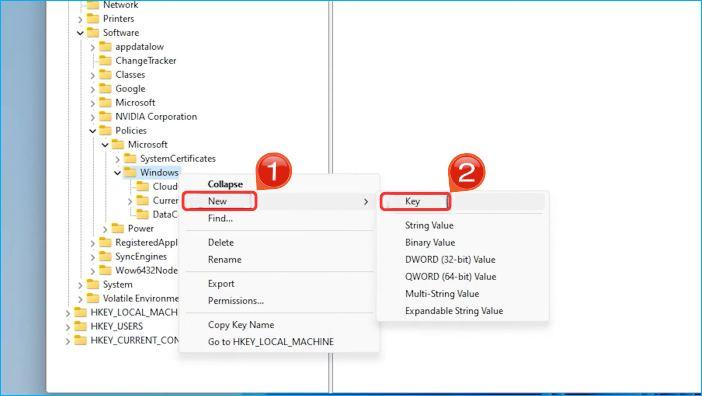Image resolution: width=702 pixels, height=396 pixels.
Task: Select the Wow6432Node key
Action: tap(146, 270)
